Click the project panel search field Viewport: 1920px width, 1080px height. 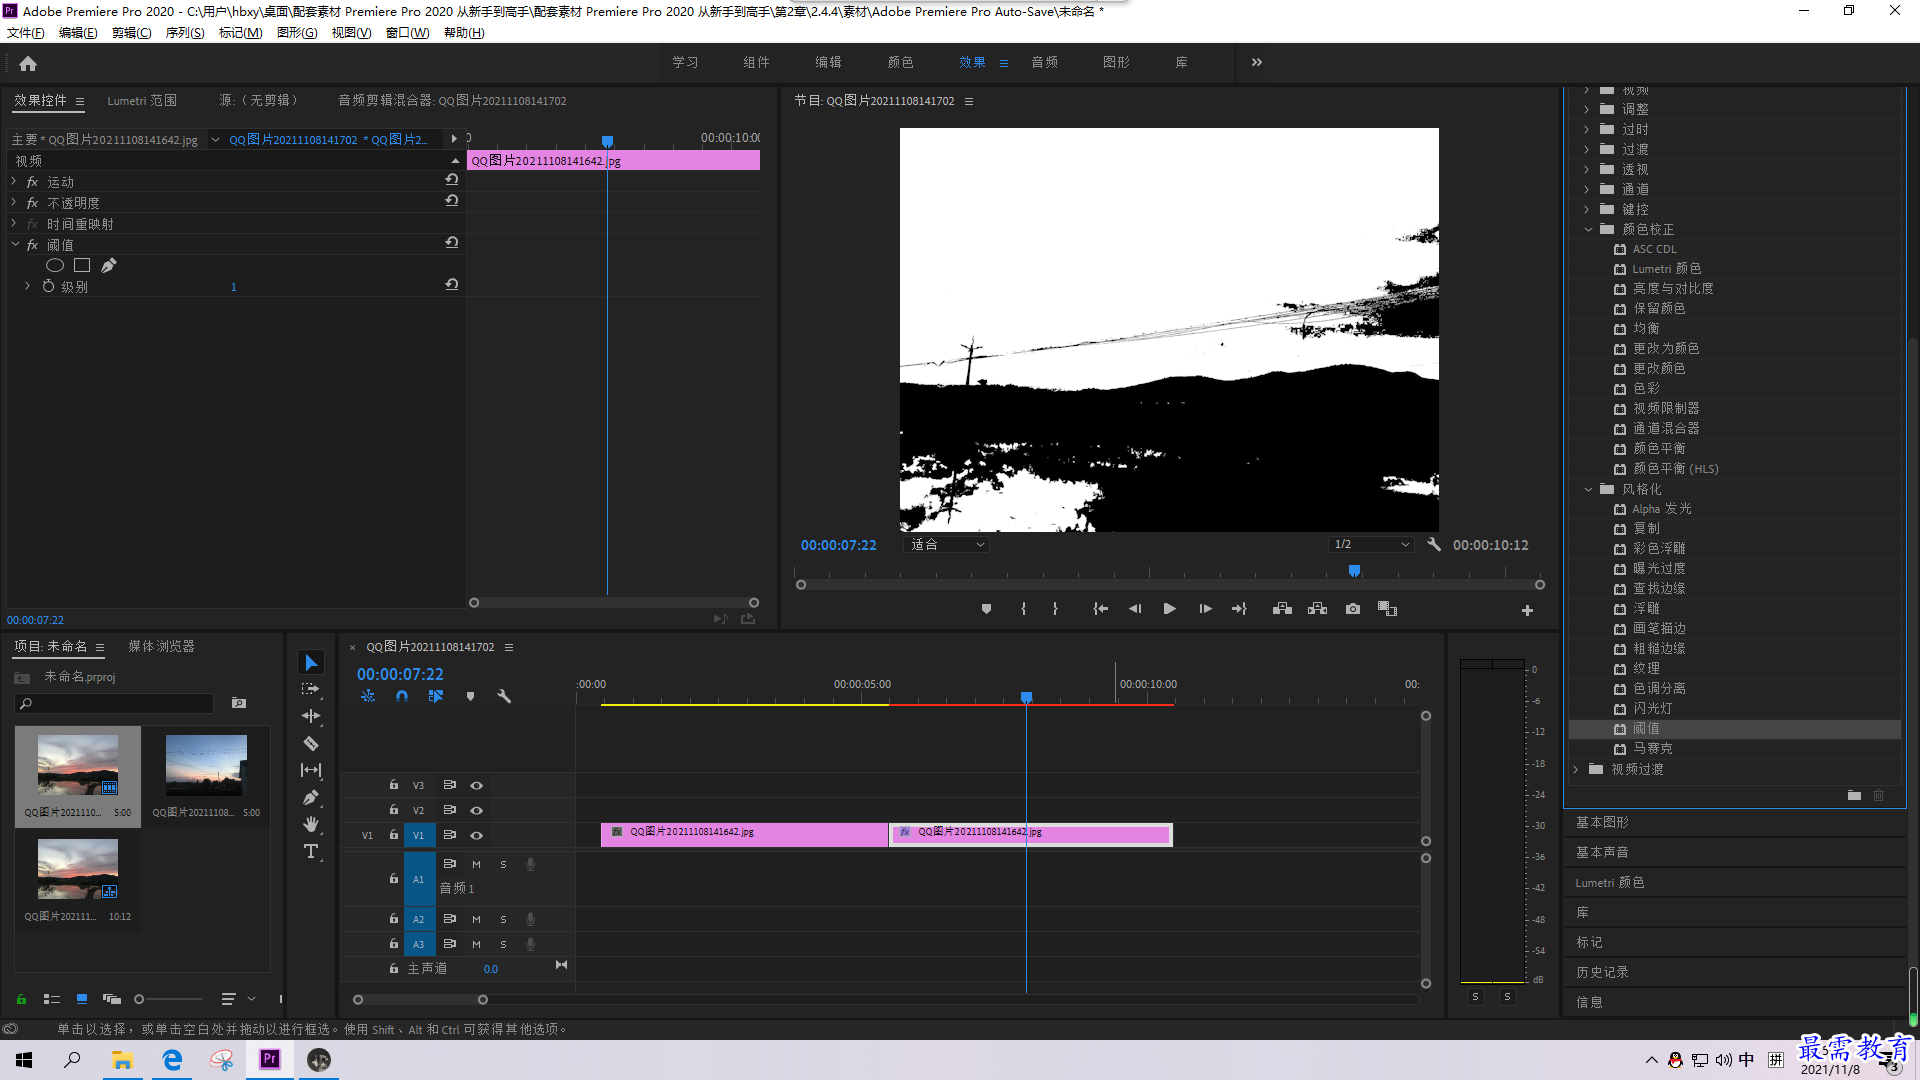pyautogui.click(x=114, y=704)
